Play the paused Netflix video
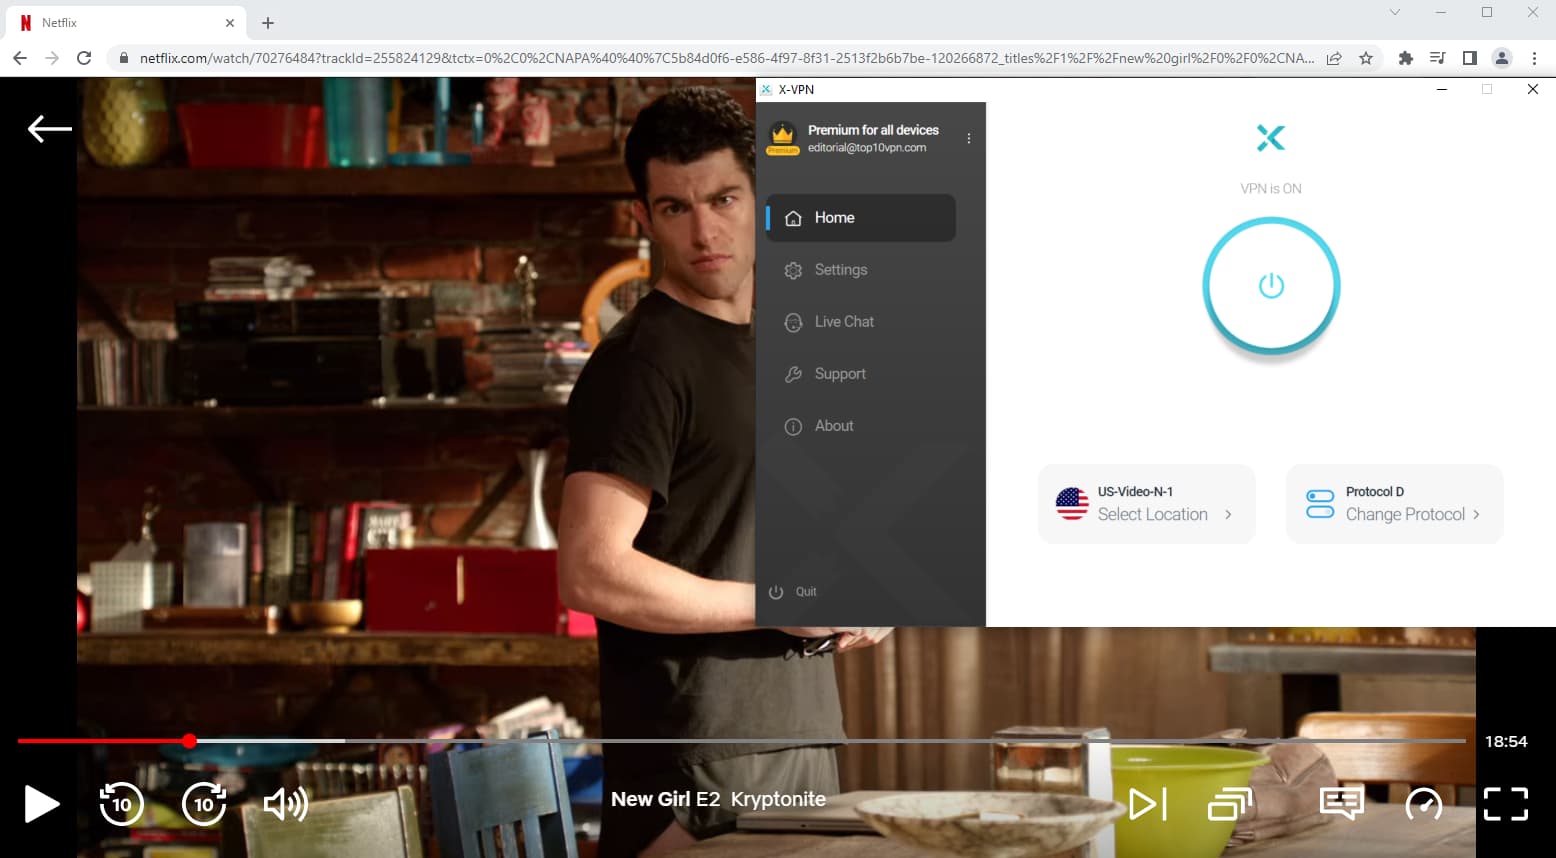The height and width of the screenshot is (858, 1556). pos(41,804)
